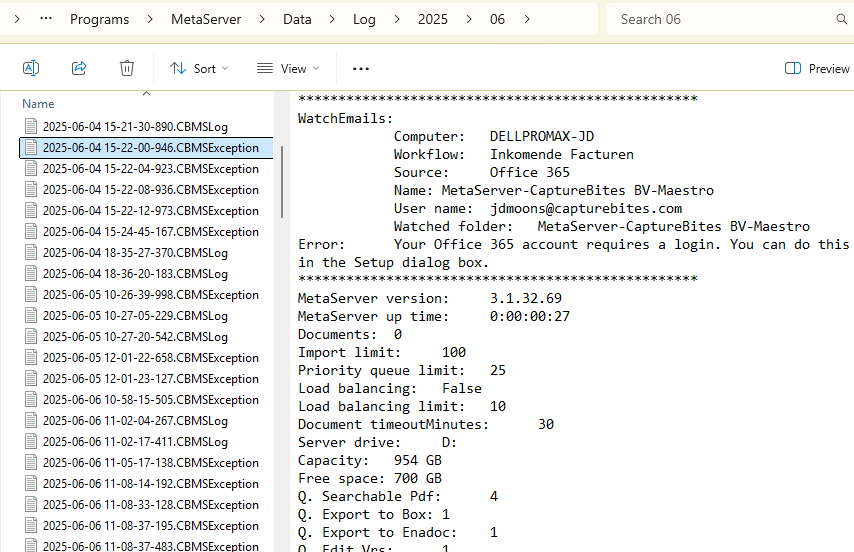Select file 2025-06-04 15-22-08-936.CBMSException
The width and height of the screenshot is (854, 552).
pos(150,190)
